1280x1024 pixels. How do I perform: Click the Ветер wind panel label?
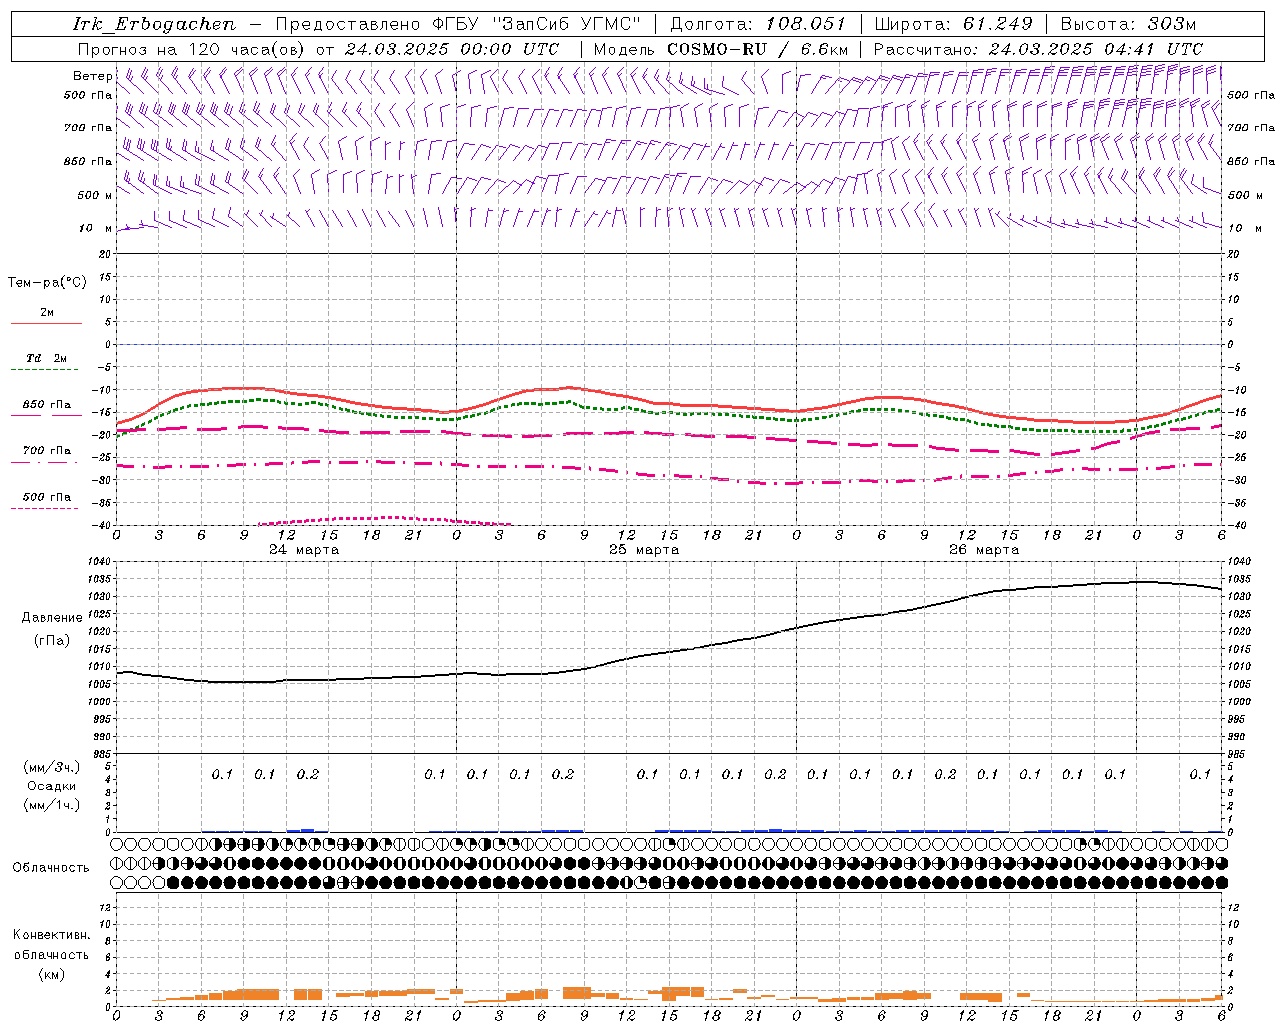(92, 76)
